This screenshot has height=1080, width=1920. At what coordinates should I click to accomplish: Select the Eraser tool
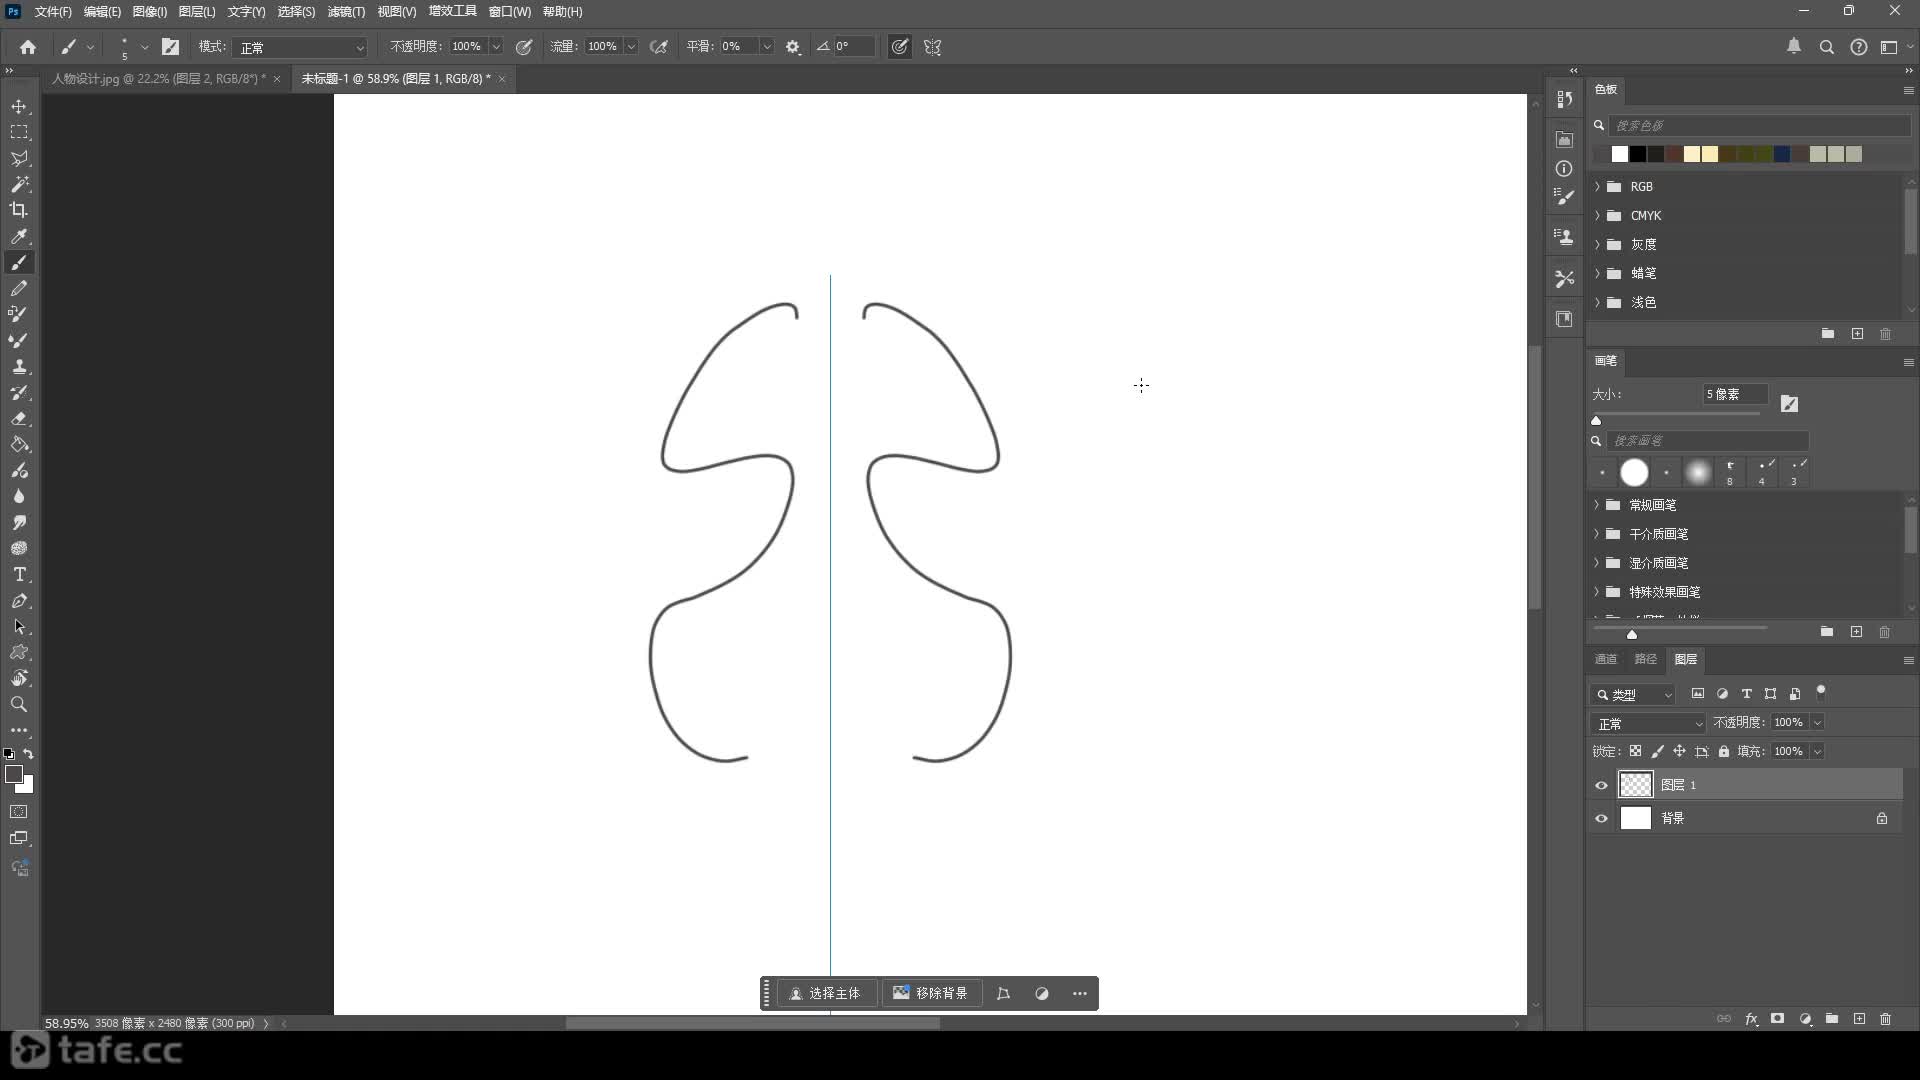coord(19,419)
